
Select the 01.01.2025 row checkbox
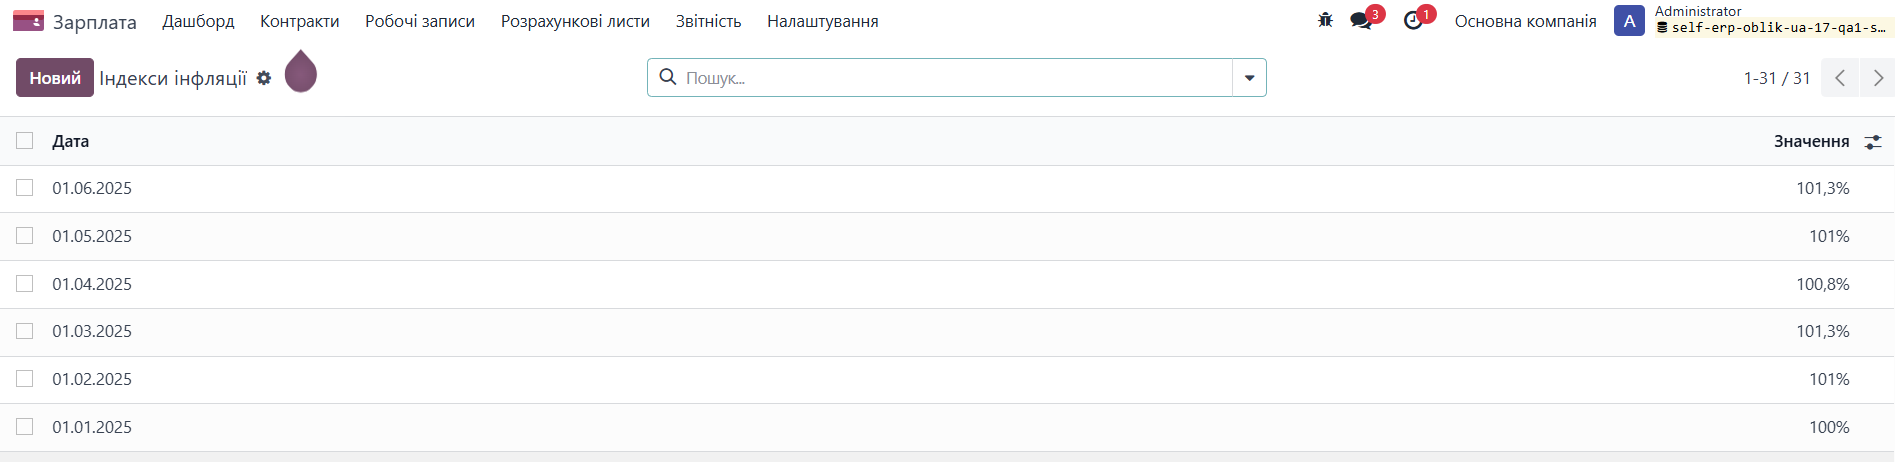[25, 427]
